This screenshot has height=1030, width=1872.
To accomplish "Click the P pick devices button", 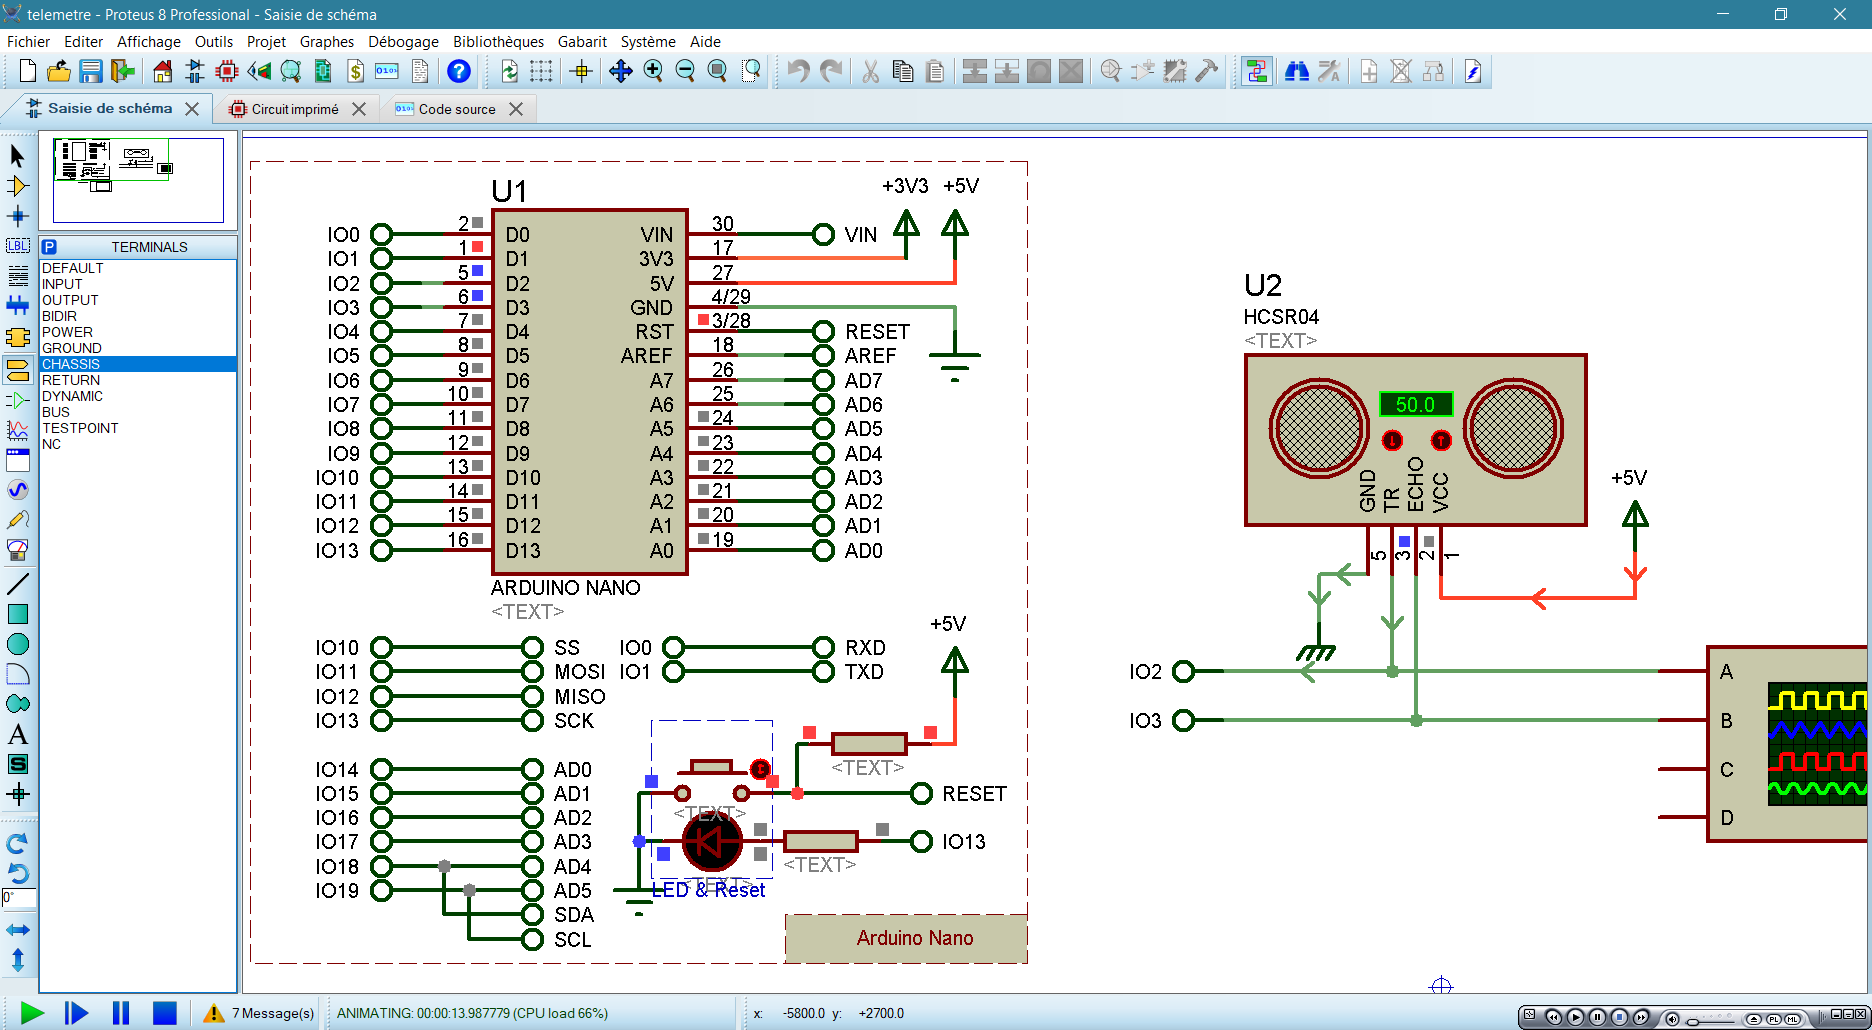I will (49, 247).
